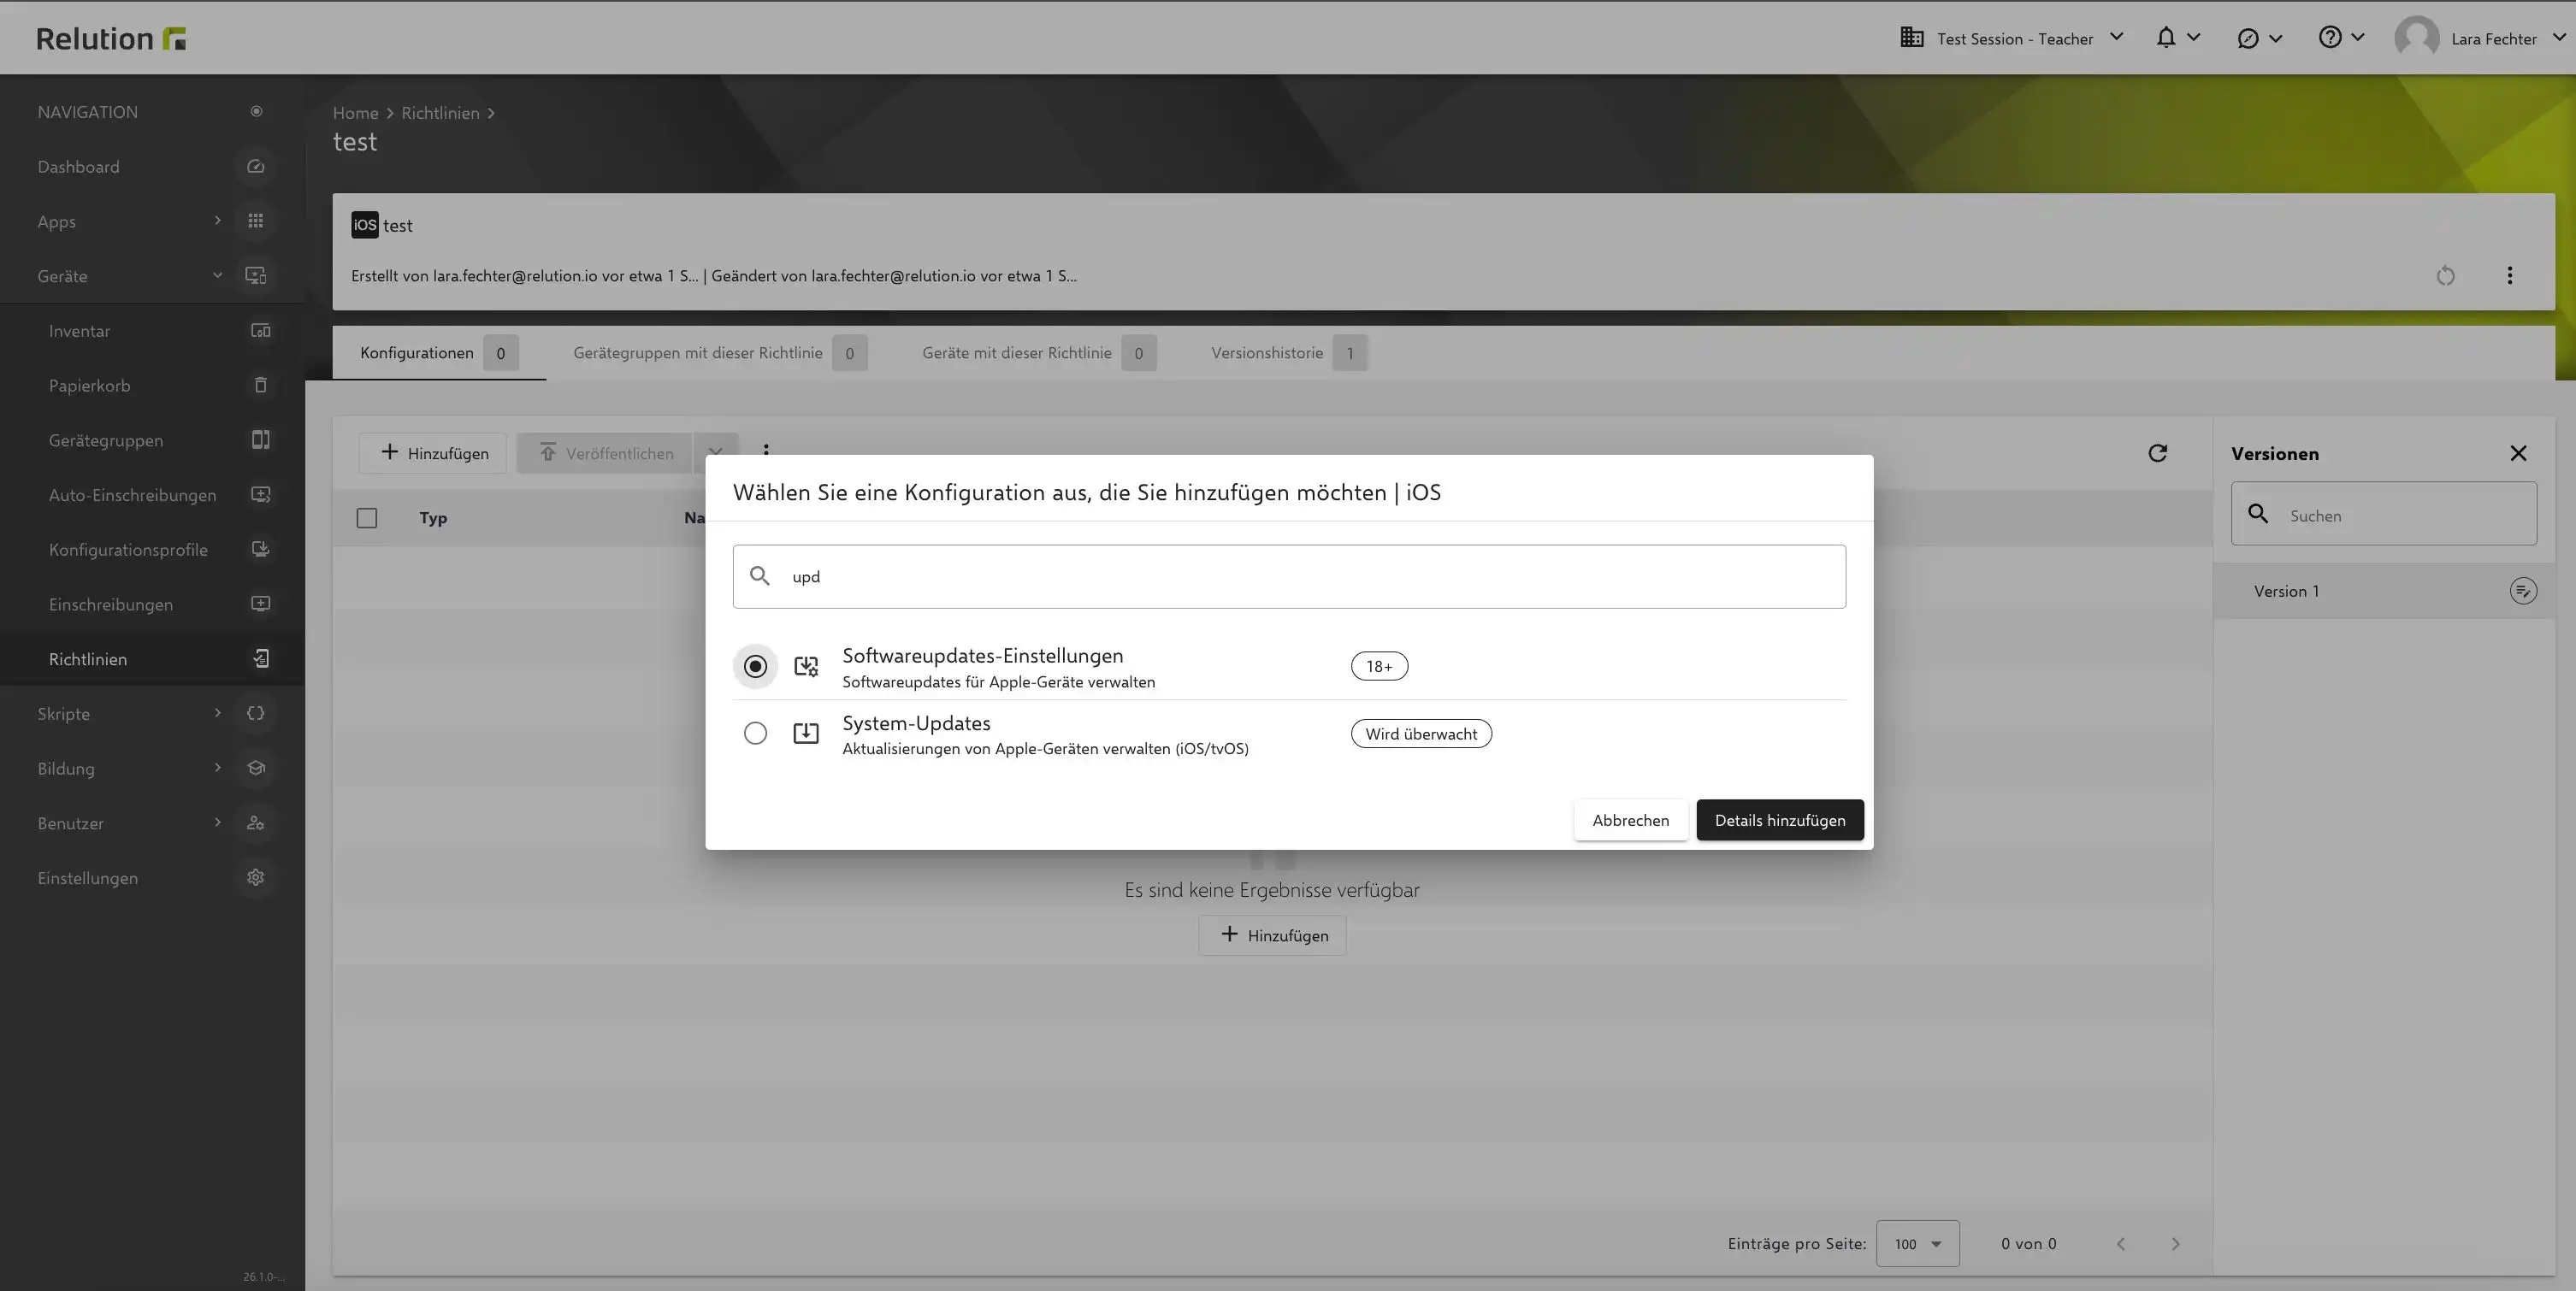Click the refresh icon above the configurations list
Image resolution: width=2576 pixels, height=1291 pixels.
(x=2158, y=452)
